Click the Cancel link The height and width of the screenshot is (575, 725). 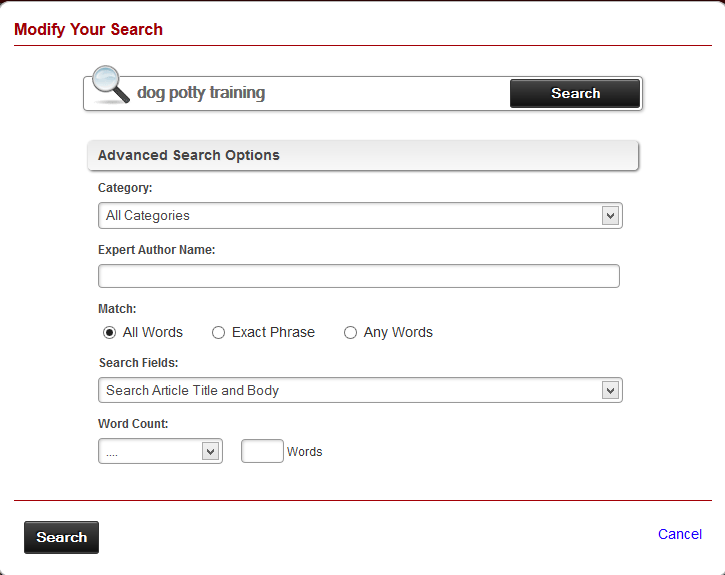pos(679,534)
